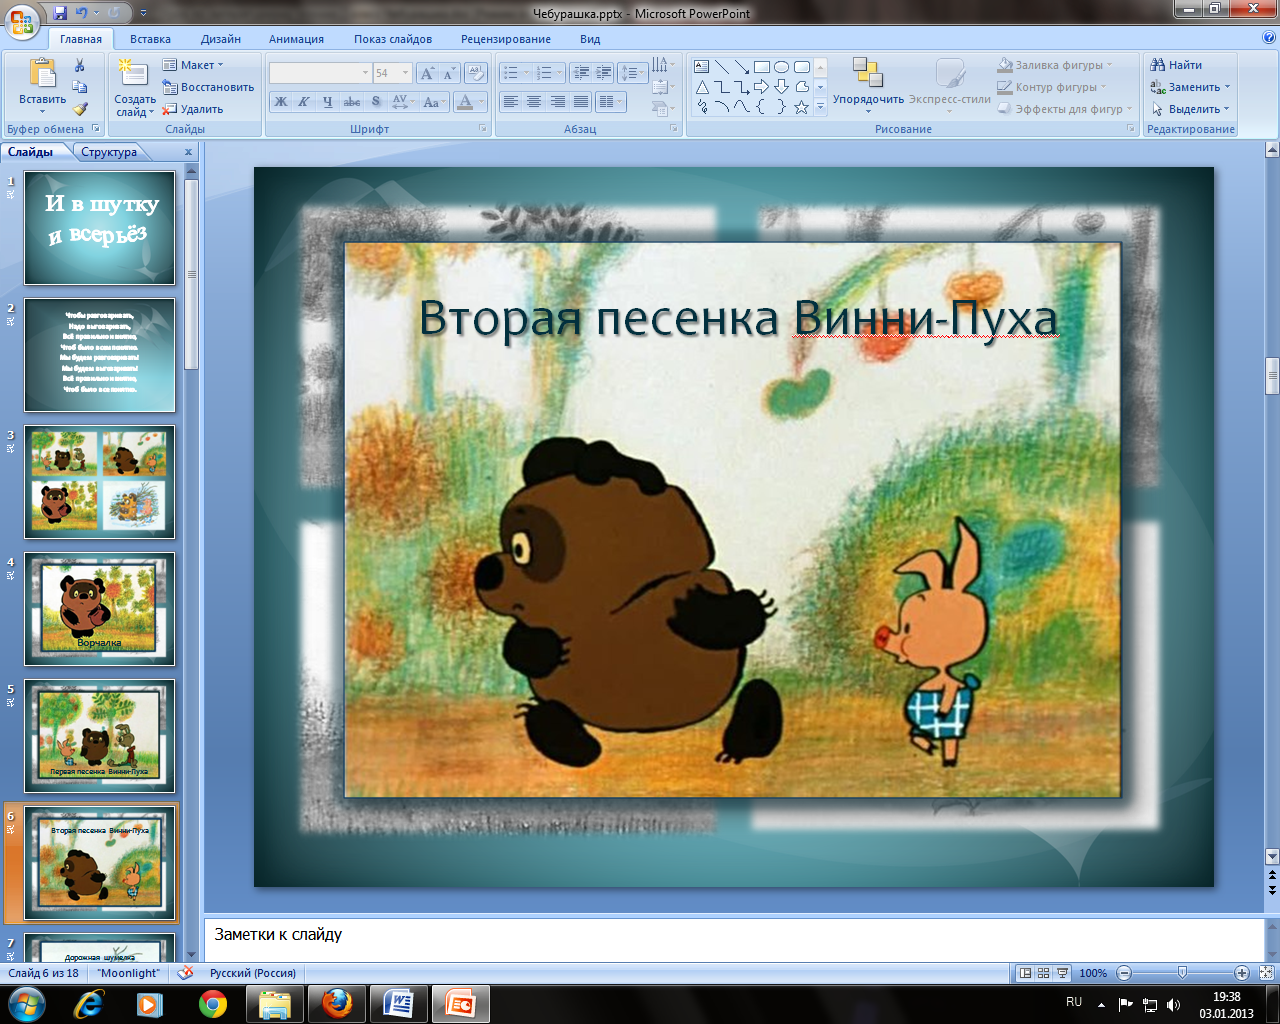The image size is (1280, 1024).
Task: Start Slide Show view from status bar
Action: [1062, 973]
